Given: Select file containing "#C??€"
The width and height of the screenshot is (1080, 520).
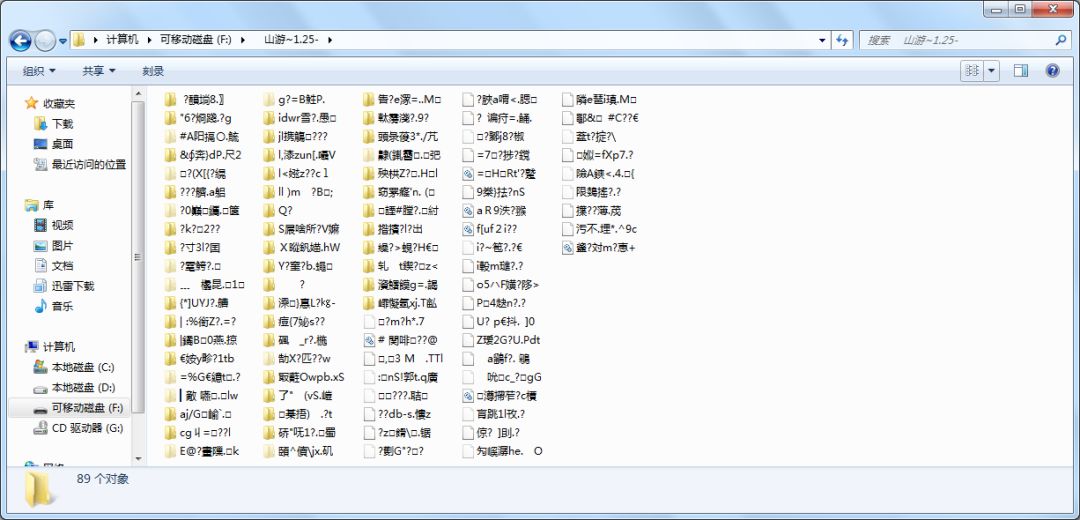Looking at the screenshot, I should pos(601,117).
